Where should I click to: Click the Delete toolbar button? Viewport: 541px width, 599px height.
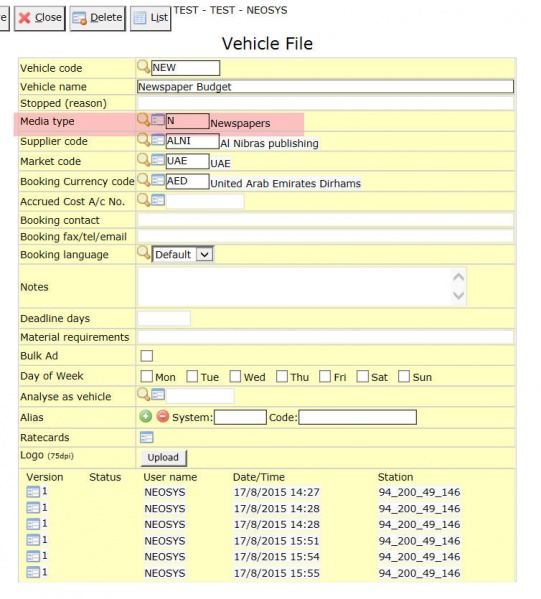coord(97,18)
